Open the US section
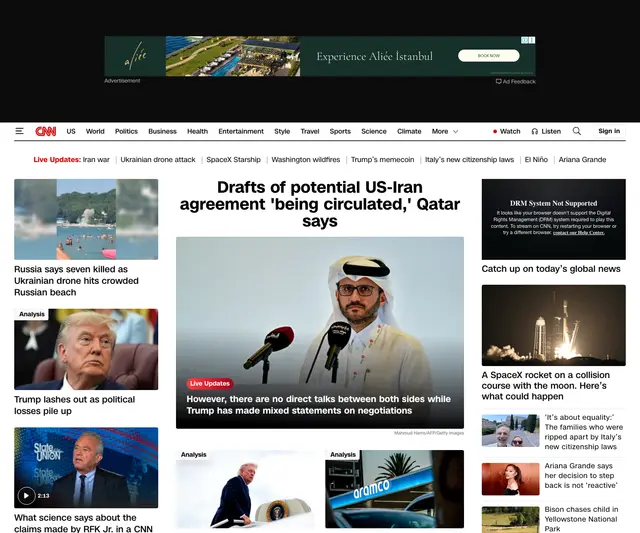Image resolution: width=640 pixels, height=533 pixels. [x=71, y=131]
